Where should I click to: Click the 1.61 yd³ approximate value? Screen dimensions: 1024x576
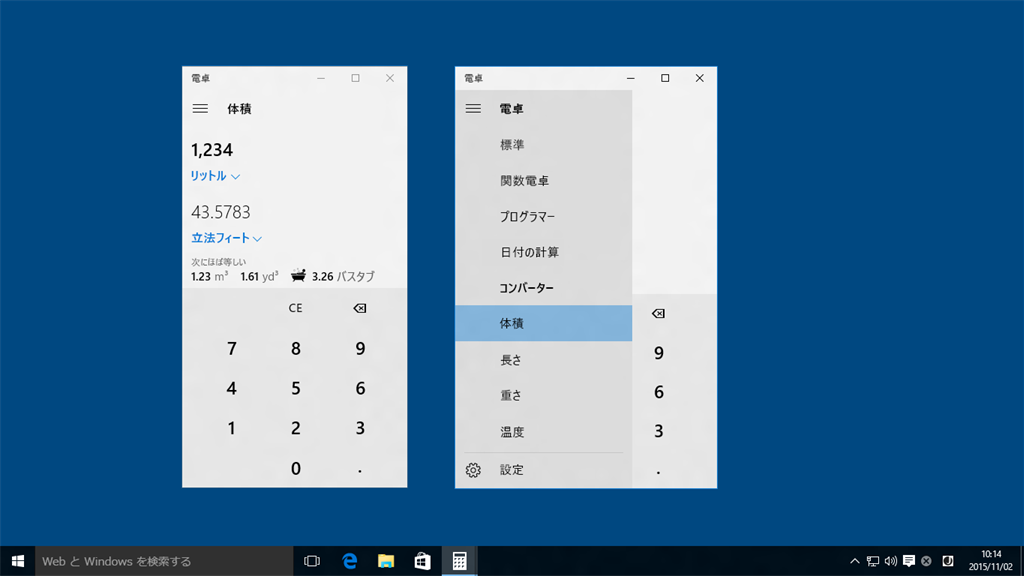[x=259, y=276]
